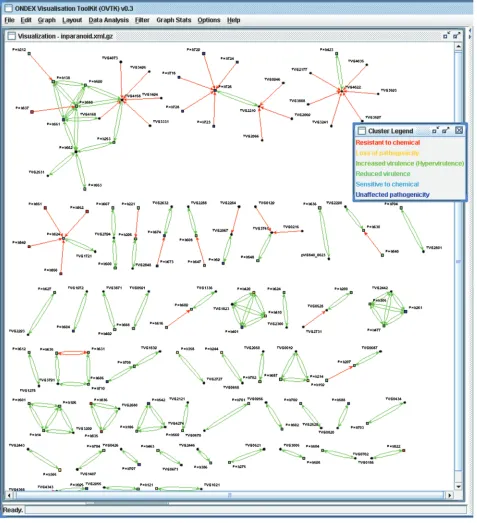Screen dimensions: 477x523
Task: Click the 'Ready.' status text
Action: tap(13, 510)
